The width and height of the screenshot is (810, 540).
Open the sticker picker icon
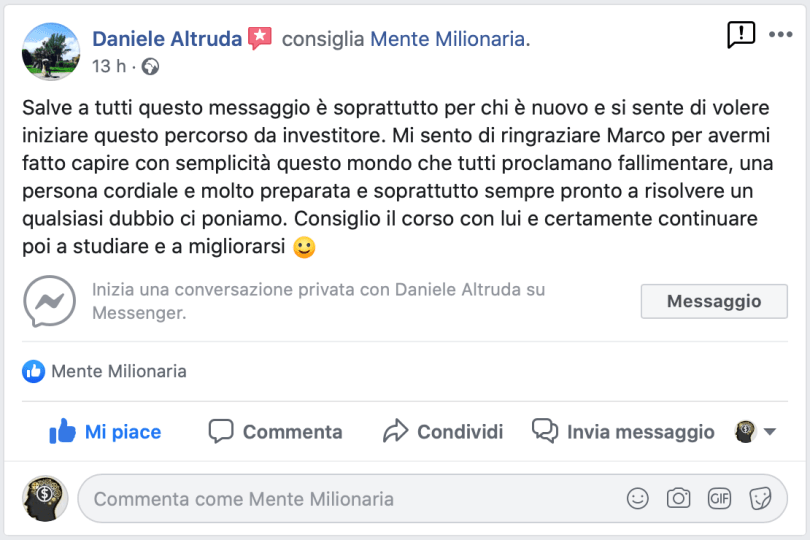760,498
